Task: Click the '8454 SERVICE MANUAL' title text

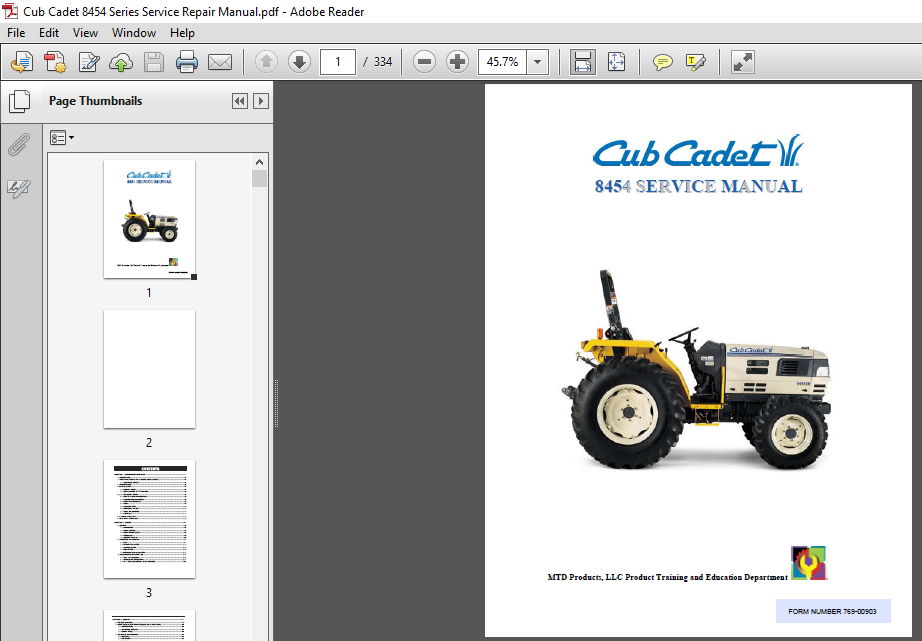Action: [x=699, y=186]
